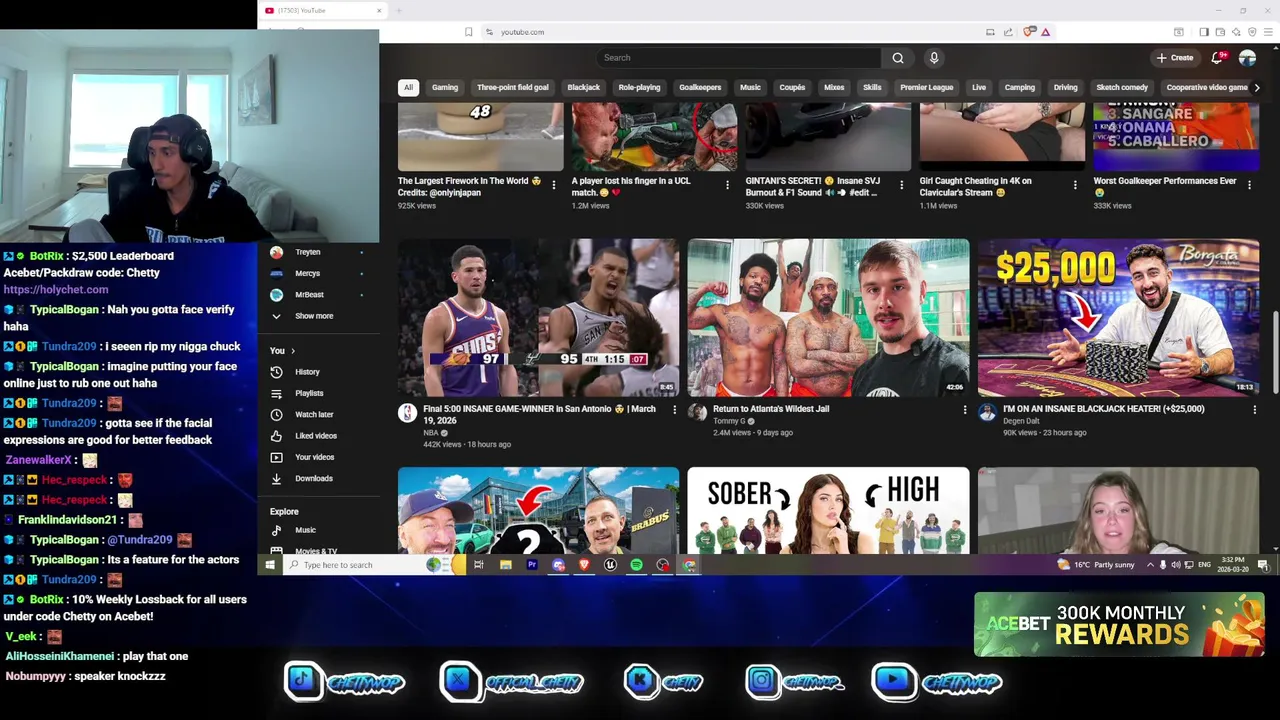The width and height of the screenshot is (1280, 720).
Task: Open Watch later in the sidebar
Action: point(314,414)
